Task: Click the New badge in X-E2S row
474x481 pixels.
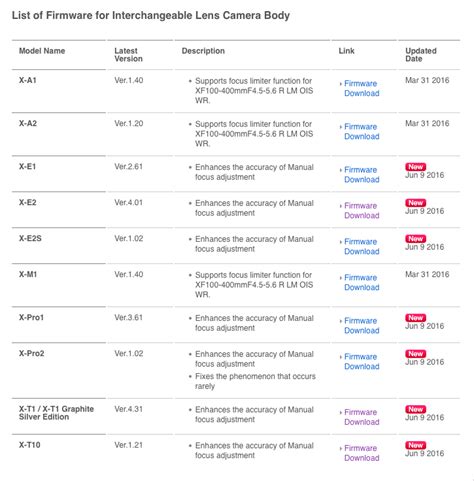Action: pos(415,239)
